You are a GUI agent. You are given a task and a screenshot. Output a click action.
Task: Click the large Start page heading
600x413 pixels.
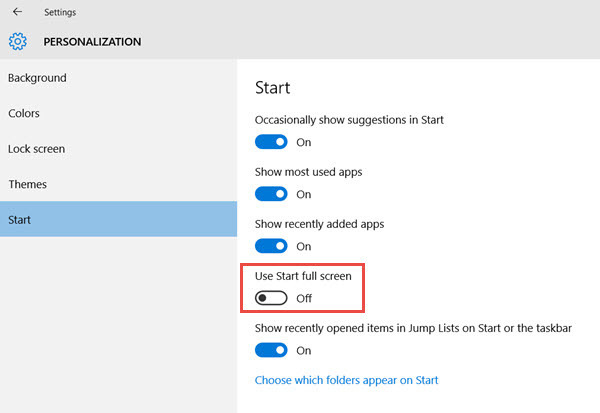[272, 88]
